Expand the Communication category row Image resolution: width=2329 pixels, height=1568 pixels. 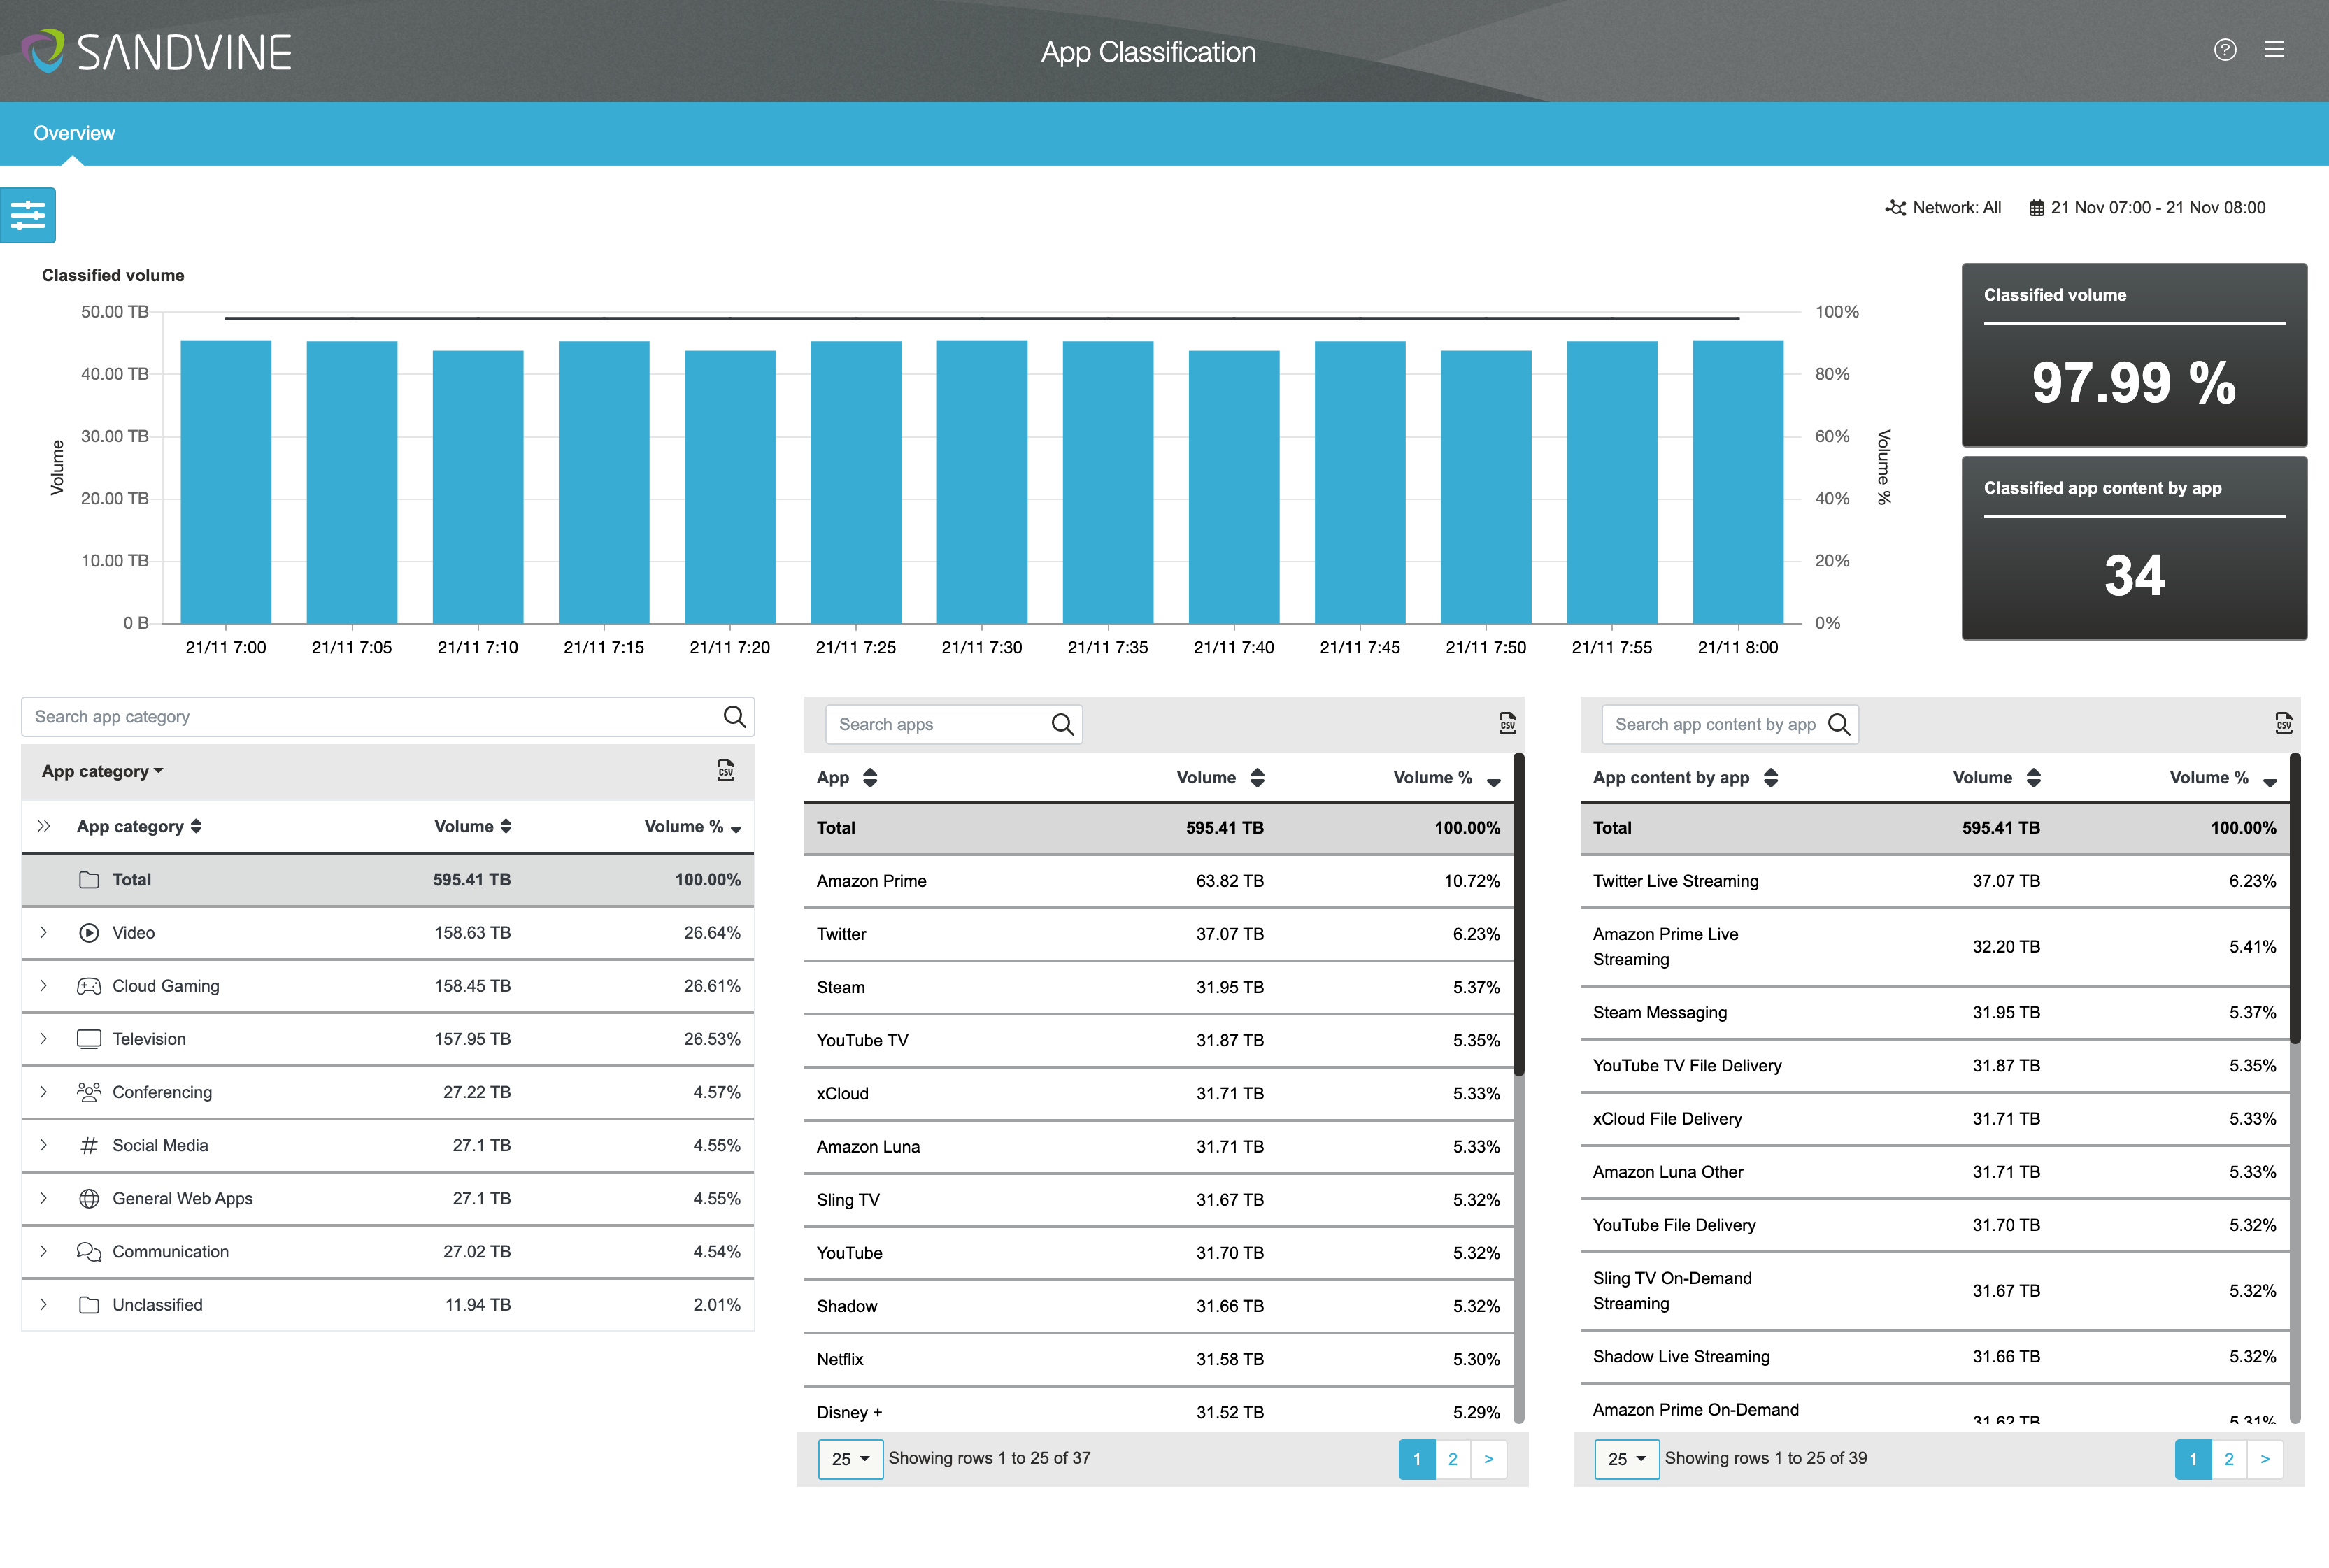(x=43, y=1251)
